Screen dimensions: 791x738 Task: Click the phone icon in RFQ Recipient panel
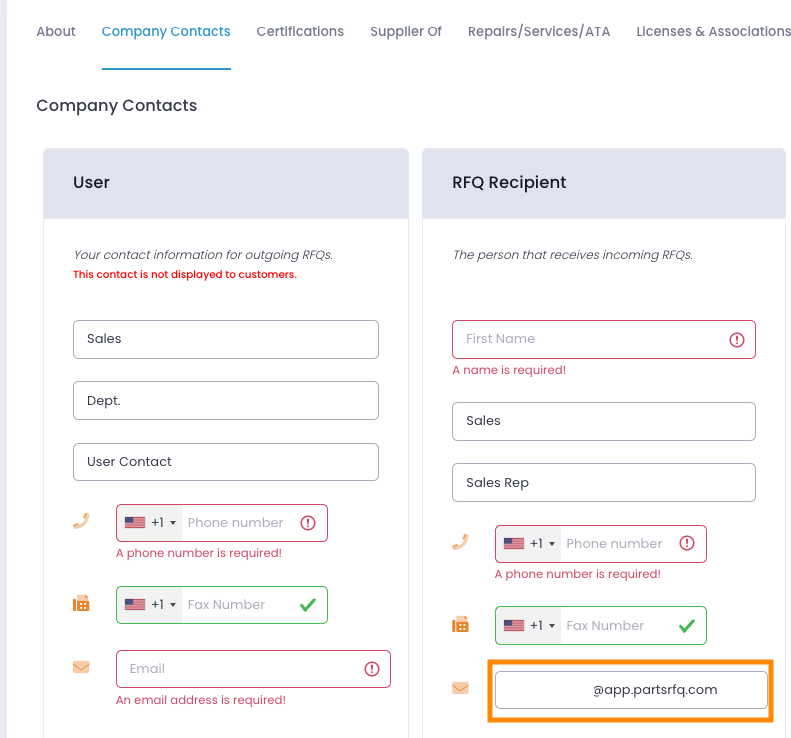460,542
